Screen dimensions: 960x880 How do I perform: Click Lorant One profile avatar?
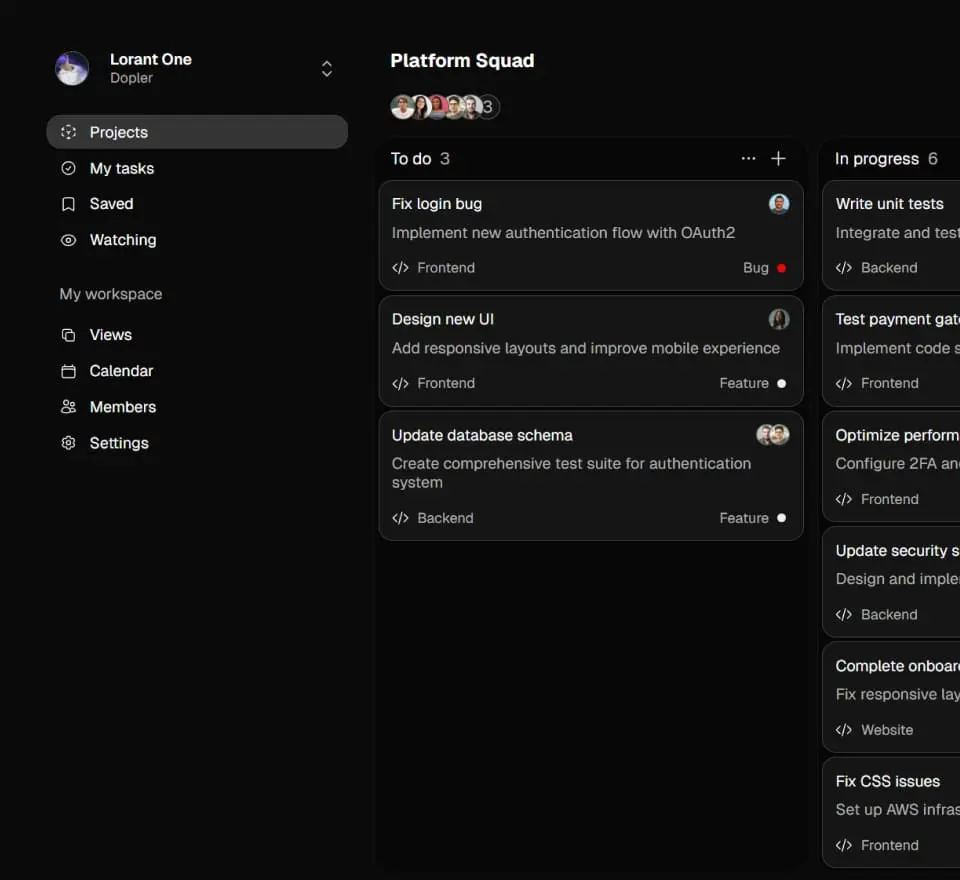(x=72, y=68)
